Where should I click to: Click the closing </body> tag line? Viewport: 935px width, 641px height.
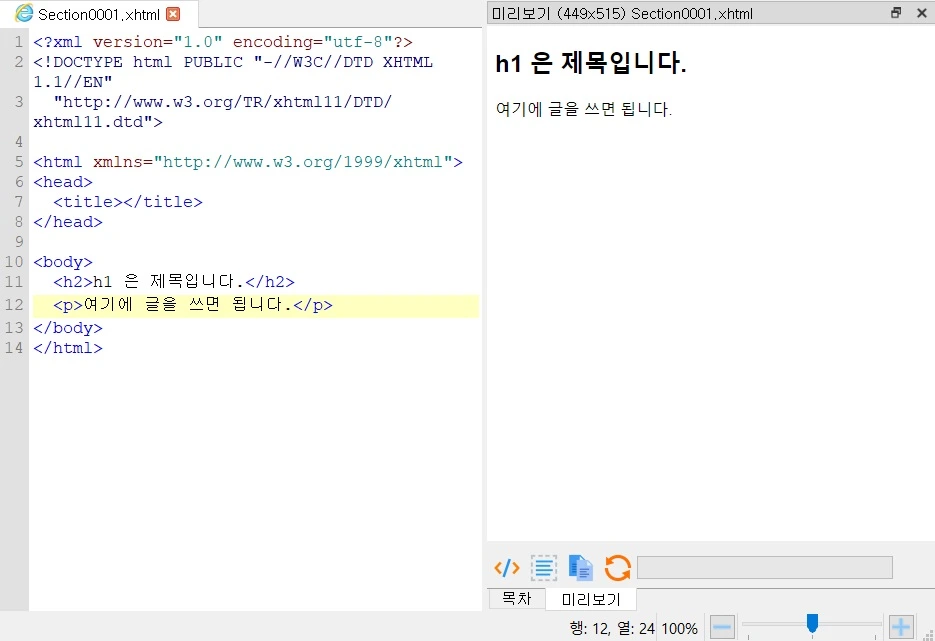pyautogui.click(x=67, y=328)
